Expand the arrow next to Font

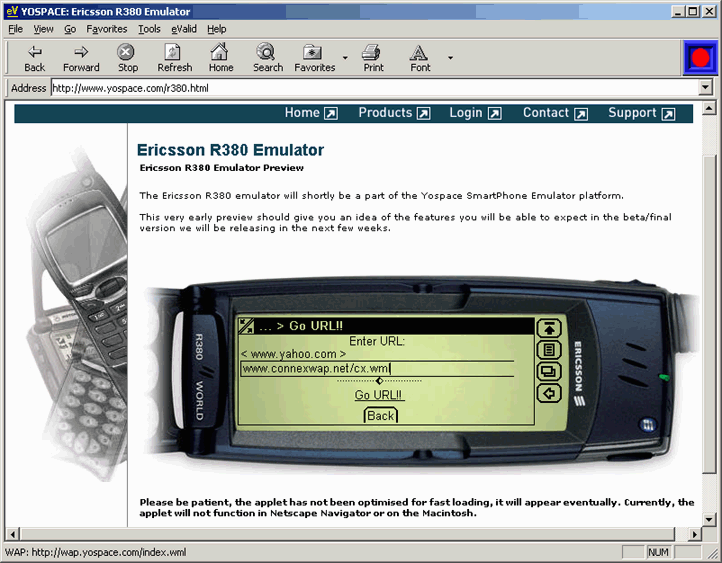[x=450, y=58]
